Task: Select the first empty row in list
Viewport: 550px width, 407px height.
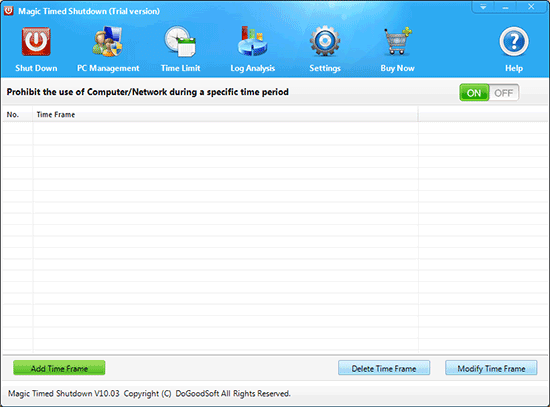Action: tap(275, 128)
